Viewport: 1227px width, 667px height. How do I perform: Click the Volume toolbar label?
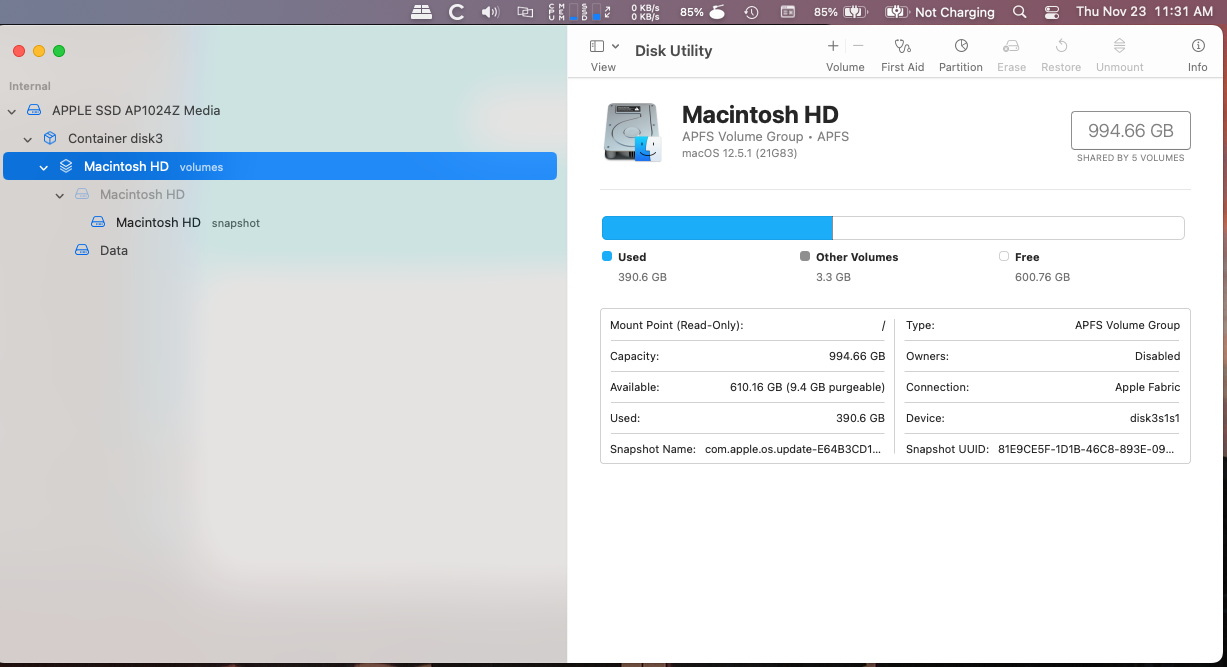coord(845,67)
